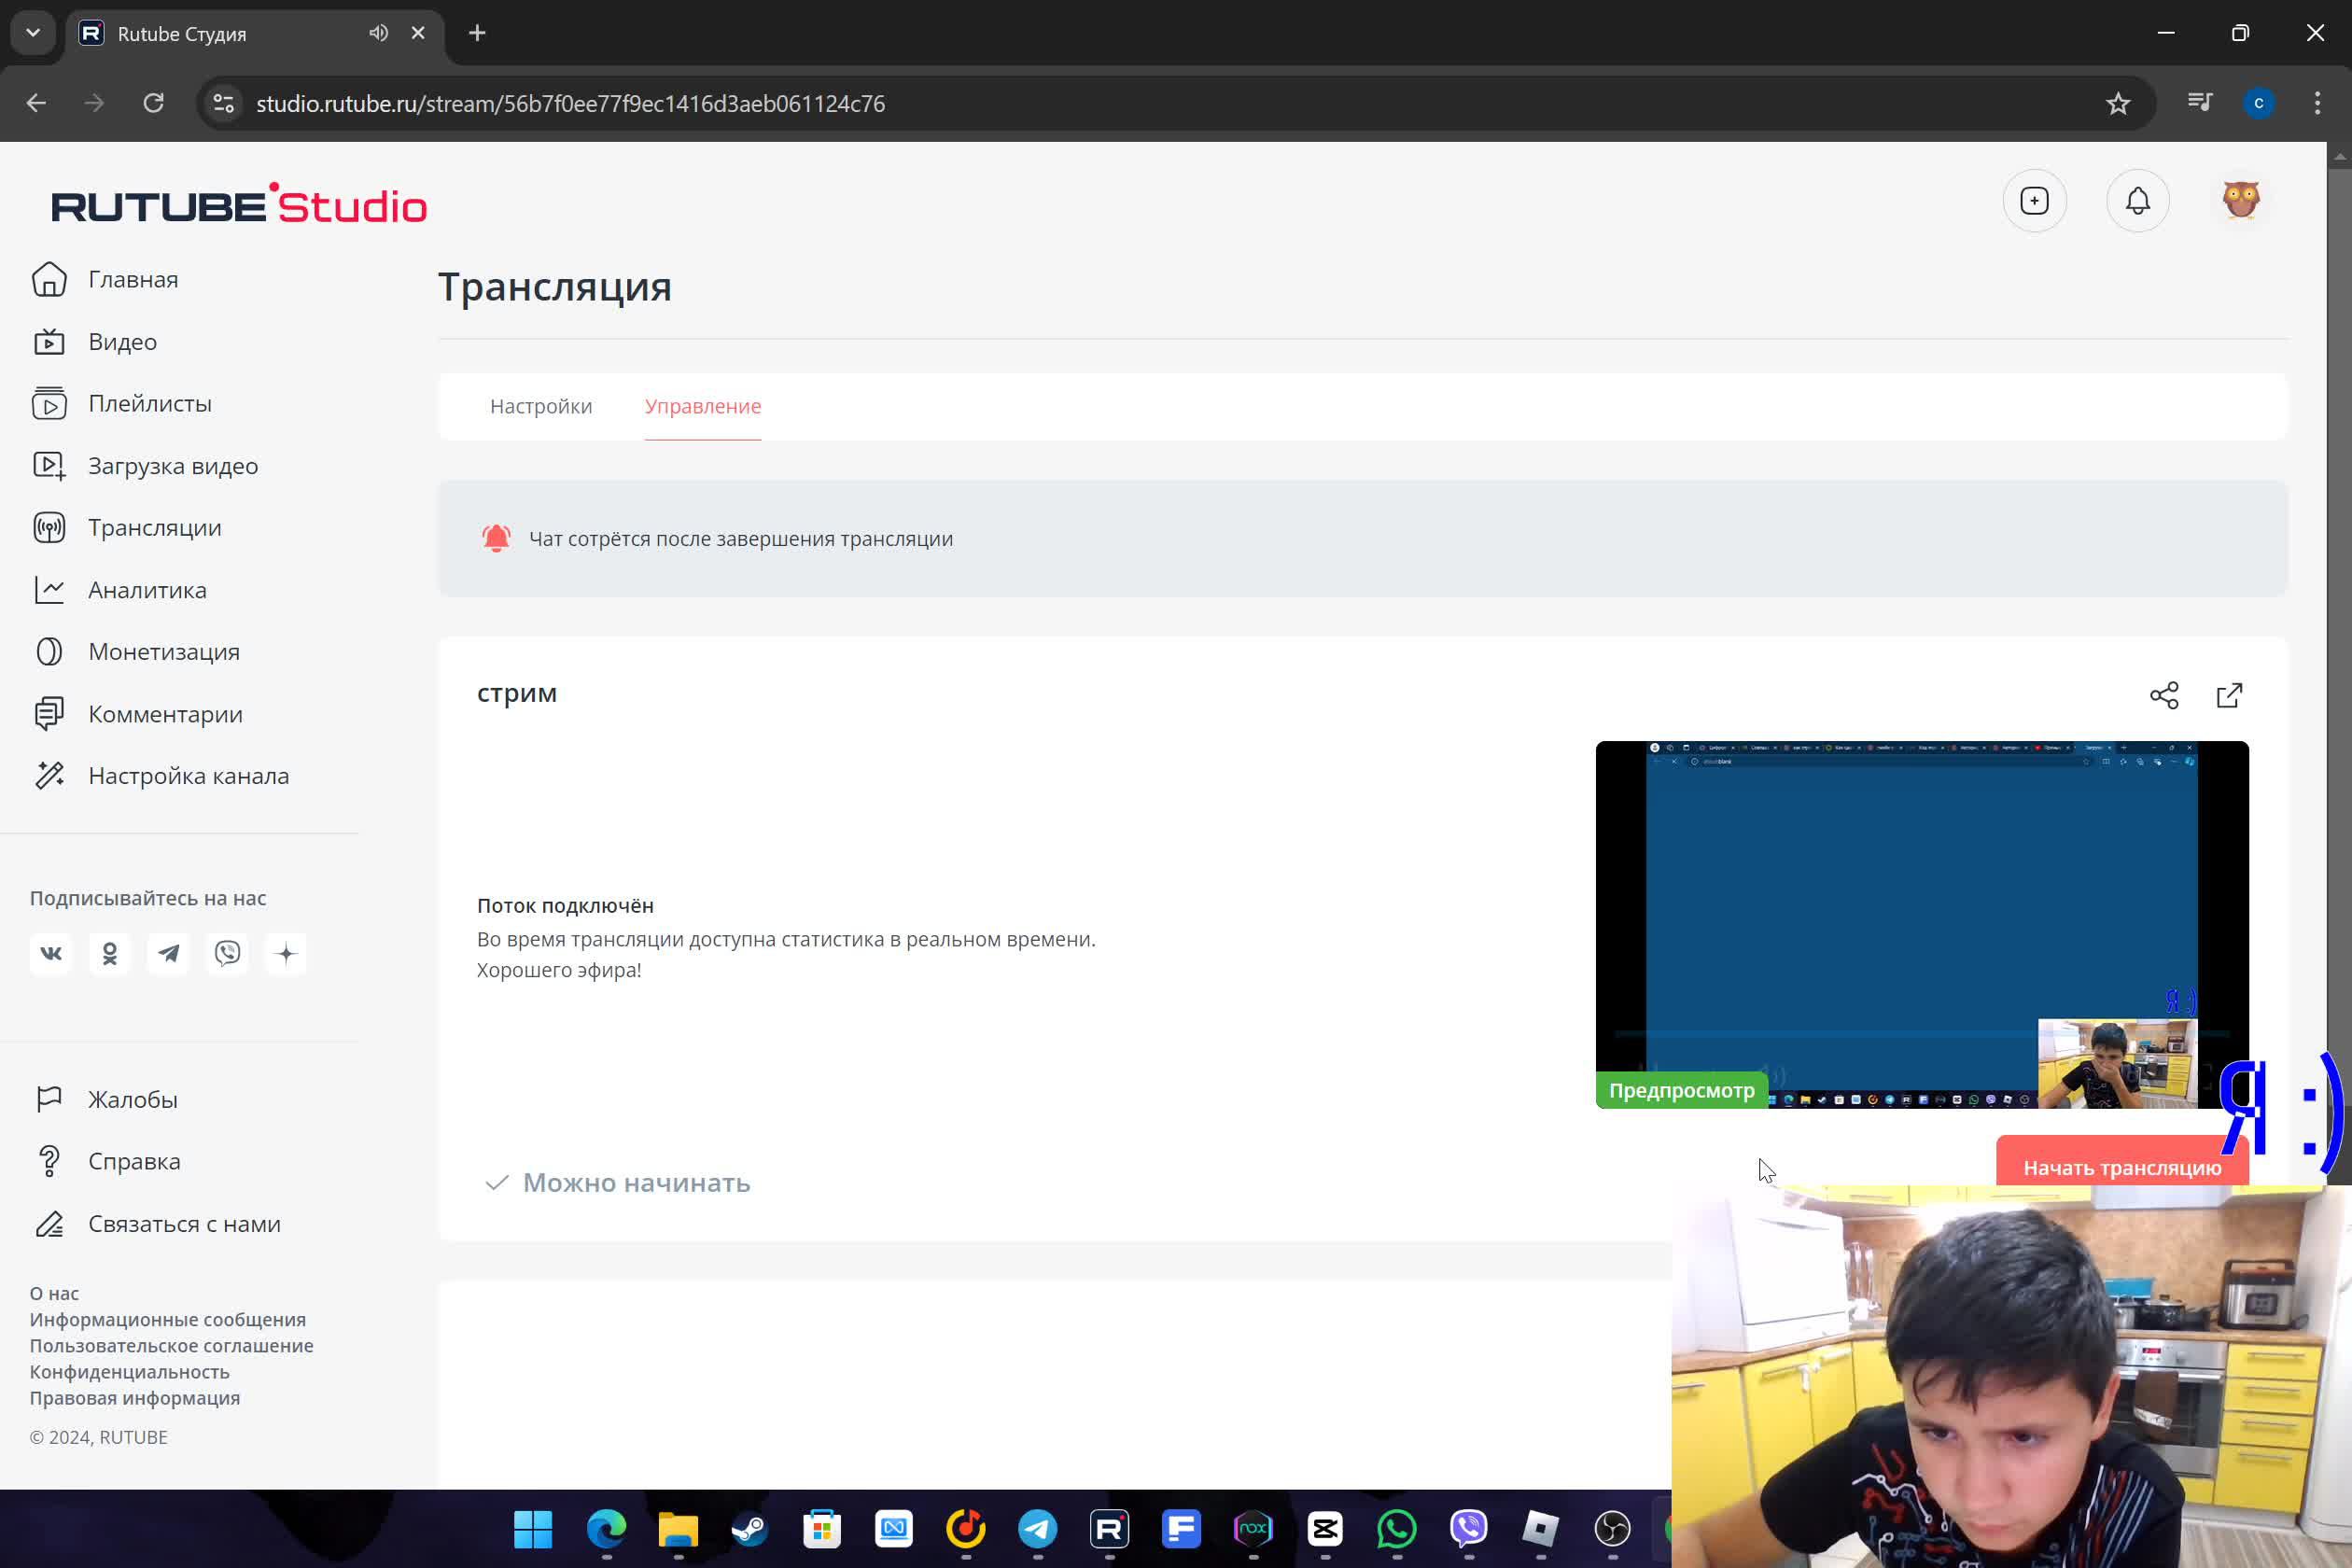Reload the page
This screenshot has width=2352, height=1568.
153,103
